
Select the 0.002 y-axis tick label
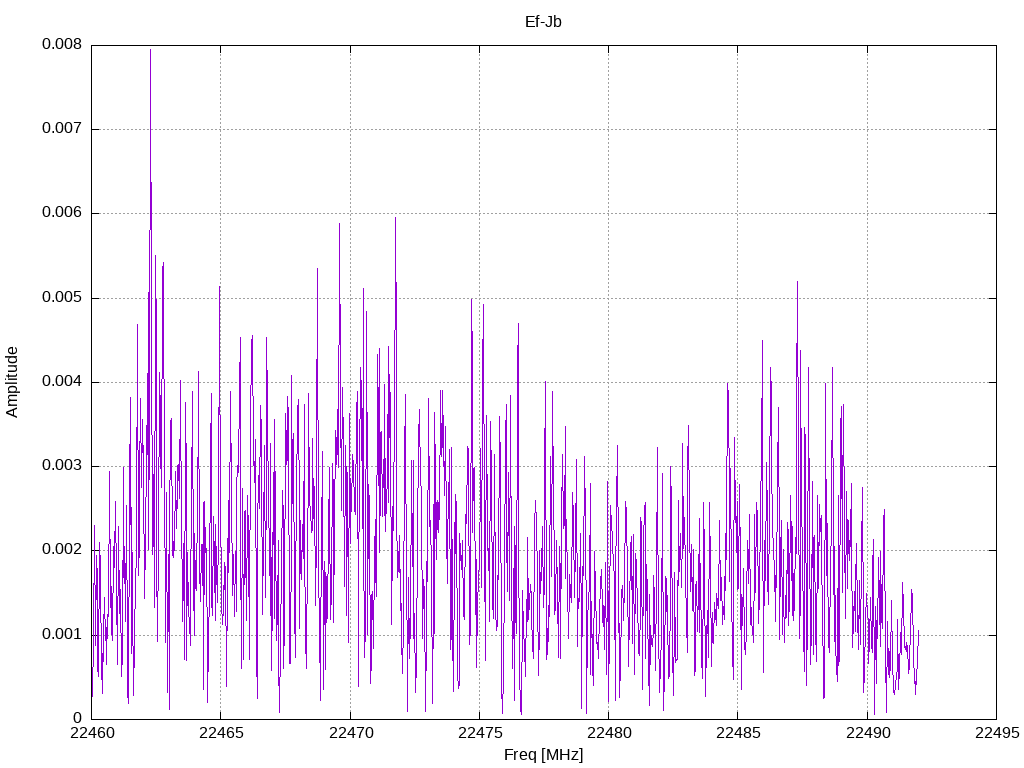pos(62,549)
